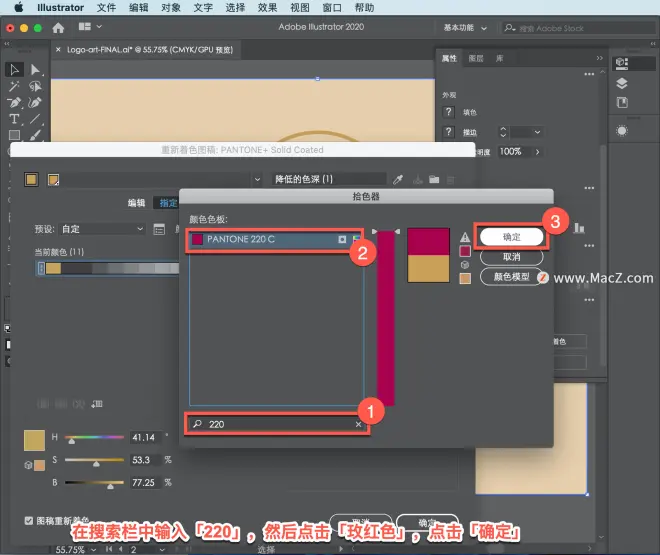The height and width of the screenshot is (555, 660).
Task: Clear the 220 search with X icon
Action: pyautogui.click(x=358, y=424)
